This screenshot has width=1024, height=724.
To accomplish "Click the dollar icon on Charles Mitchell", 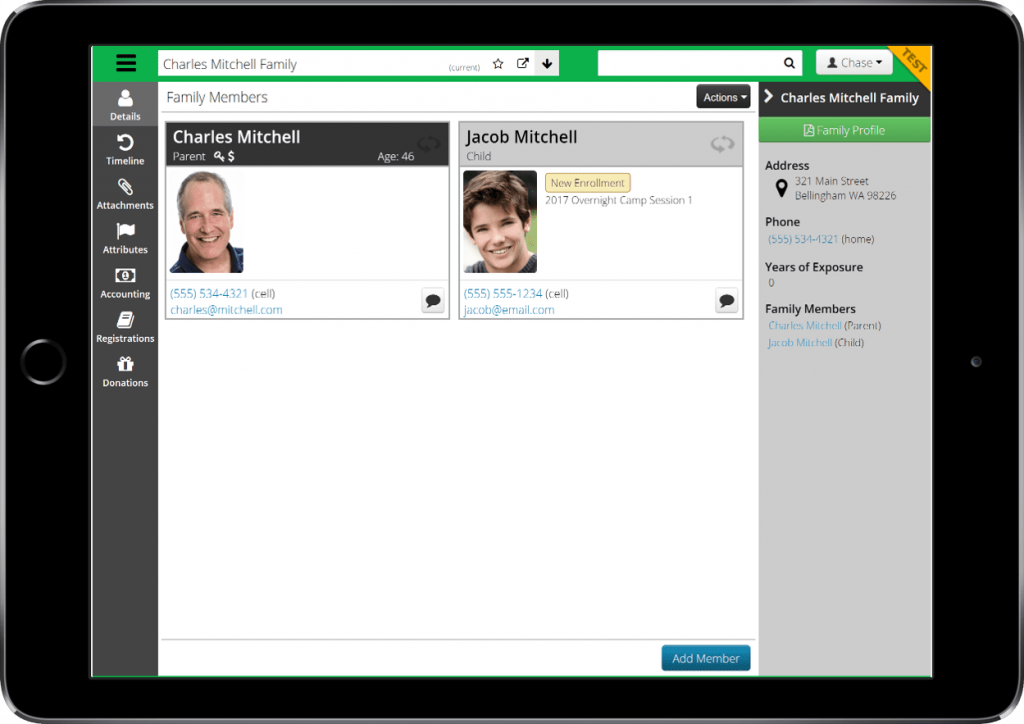I will coord(231,156).
